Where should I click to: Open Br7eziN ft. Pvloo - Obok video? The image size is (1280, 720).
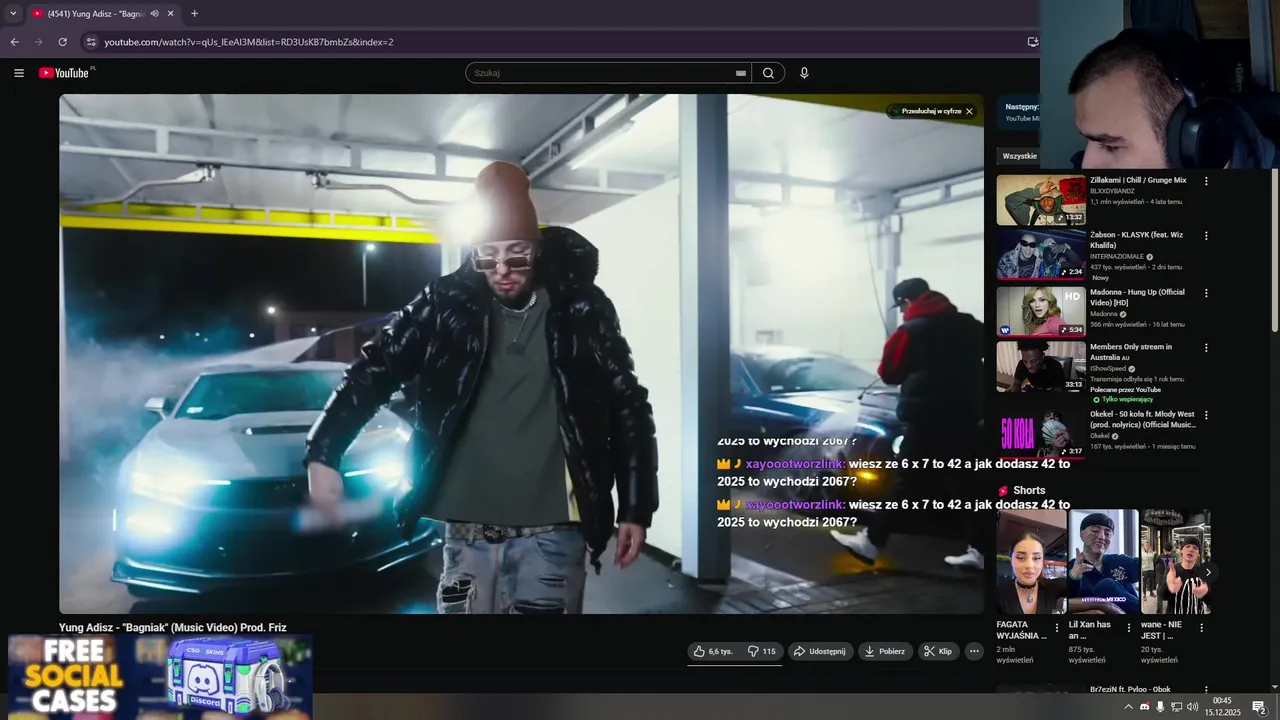[1130, 689]
